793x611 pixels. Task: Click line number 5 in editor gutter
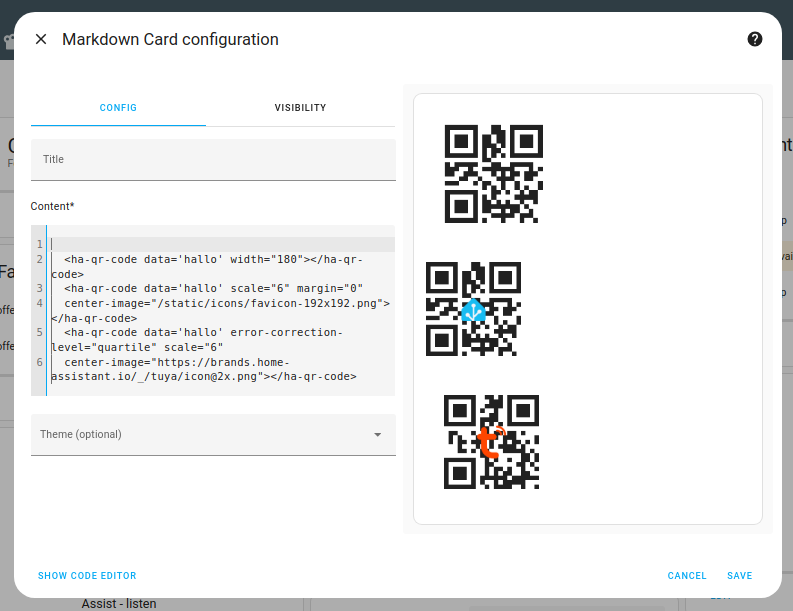(x=39, y=332)
